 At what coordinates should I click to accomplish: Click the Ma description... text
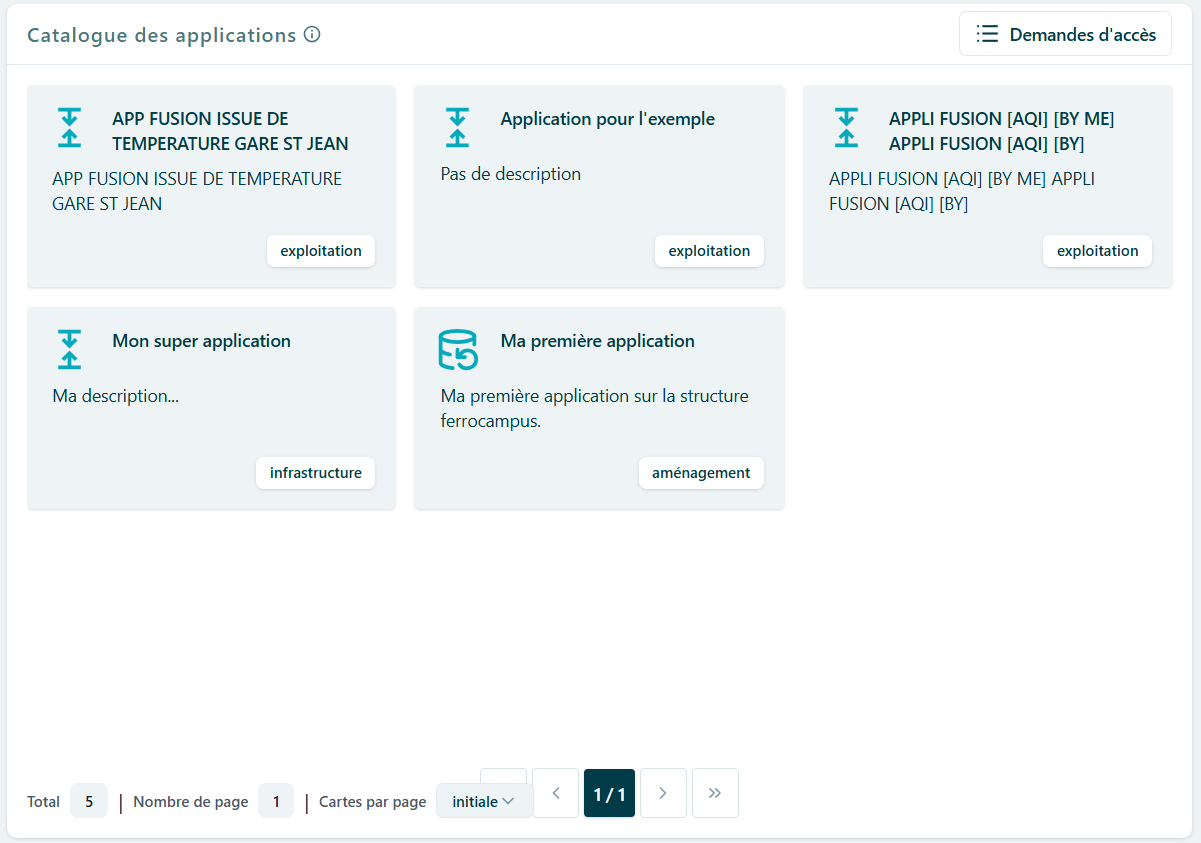(116, 396)
